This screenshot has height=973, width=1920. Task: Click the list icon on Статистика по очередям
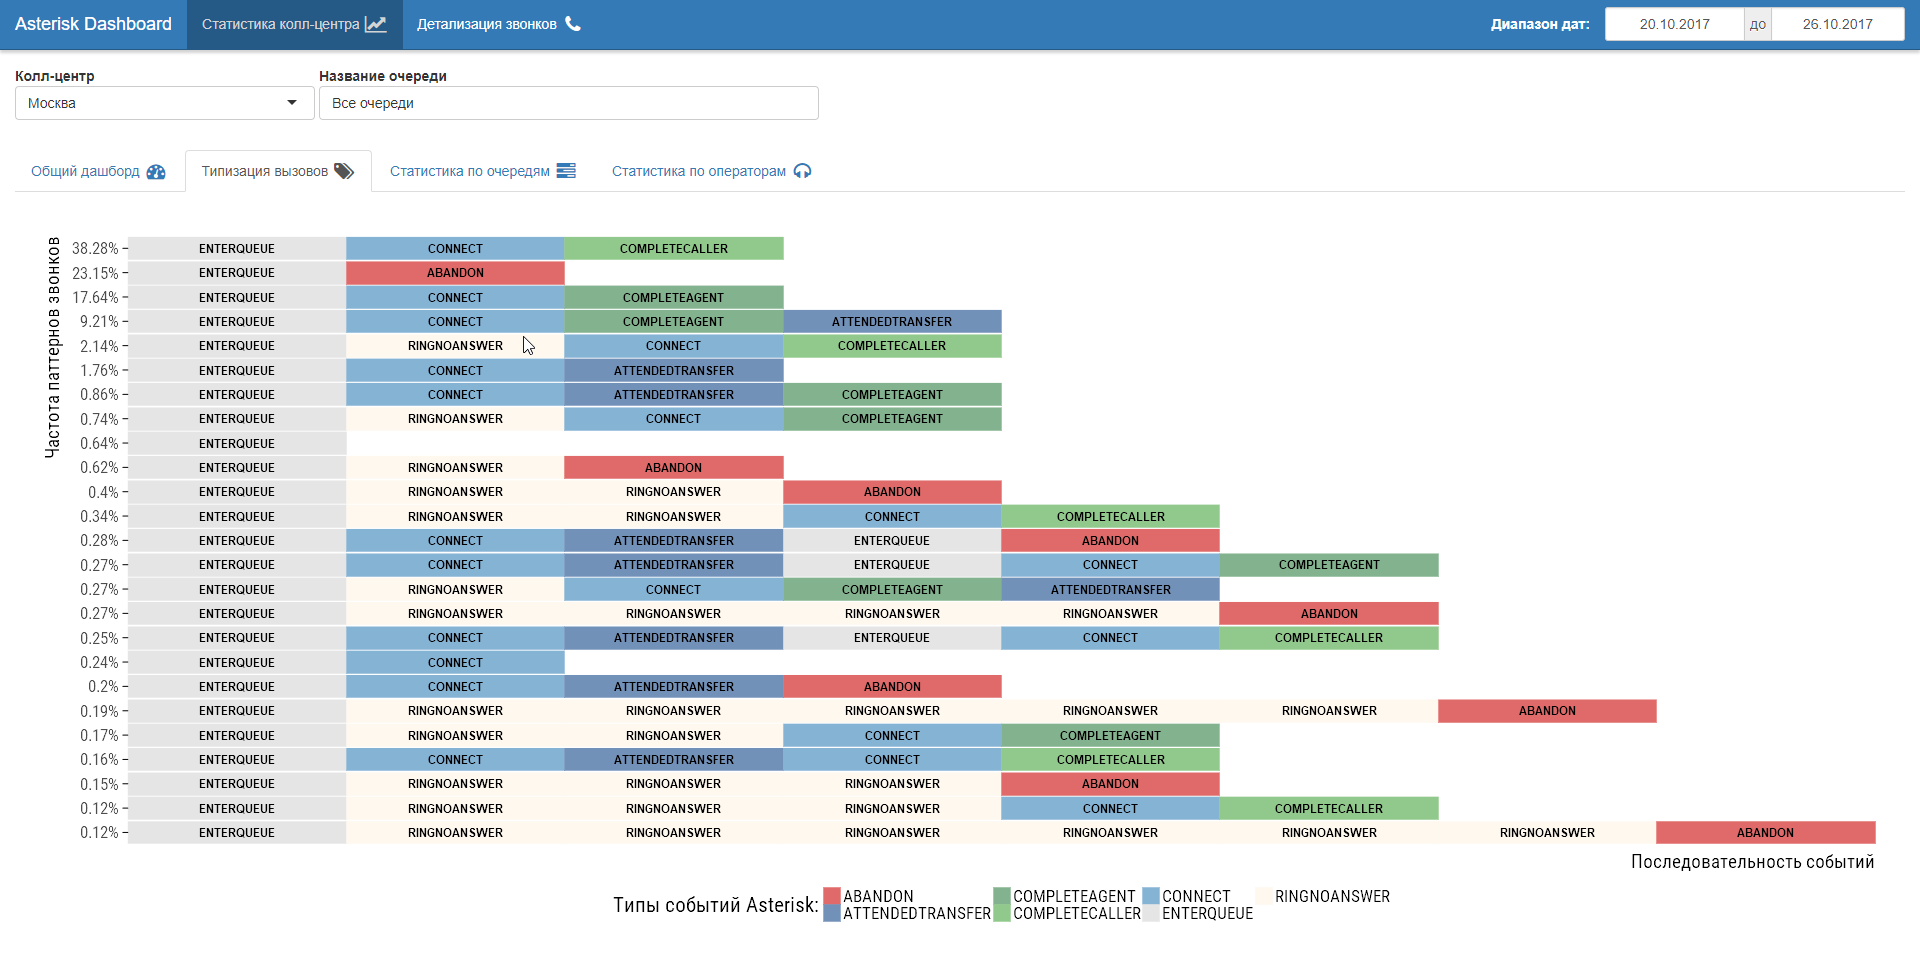click(x=566, y=171)
